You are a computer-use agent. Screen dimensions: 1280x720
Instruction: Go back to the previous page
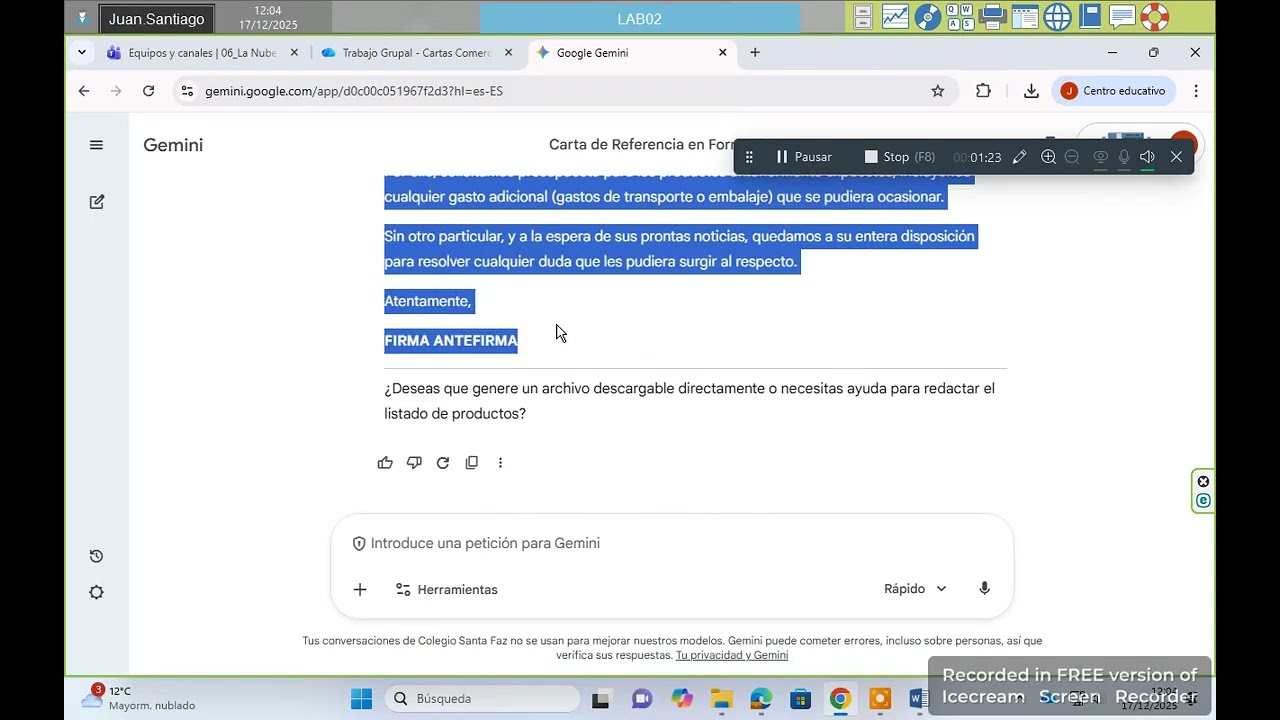click(x=84, y=91)
